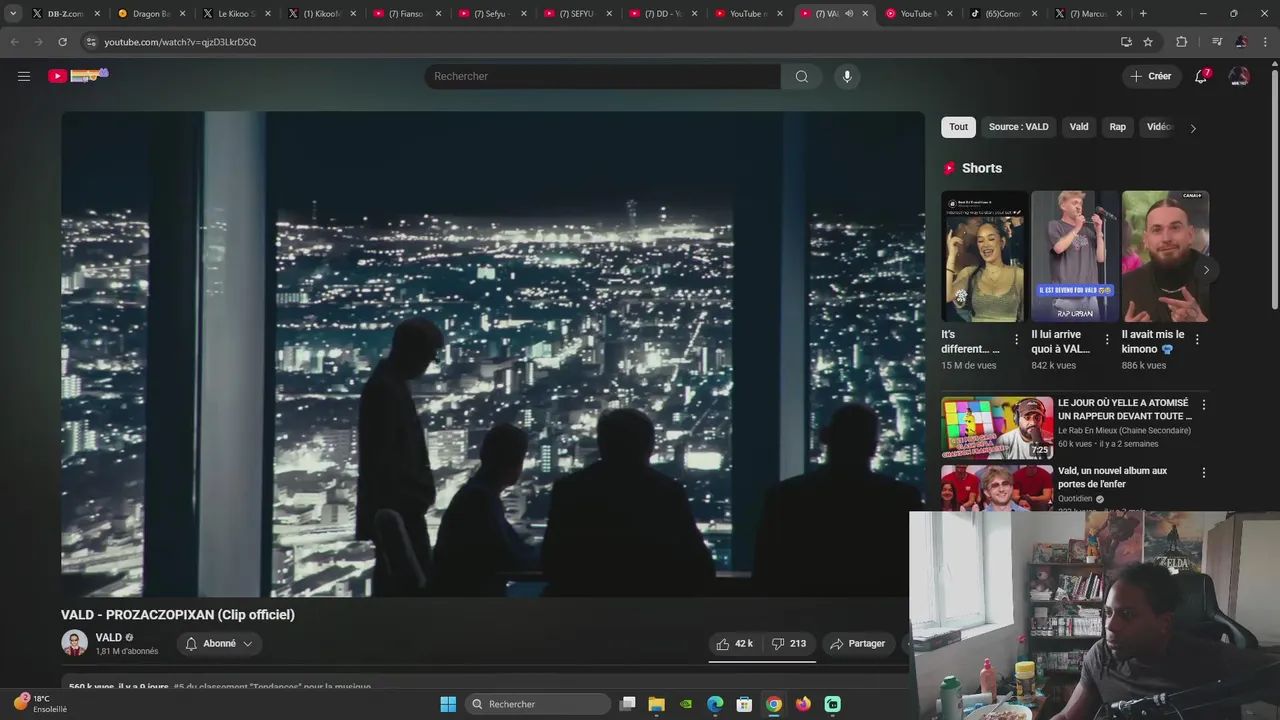Click the YouTube search magnifier button

pyautogui.click(x=802, y=76)
